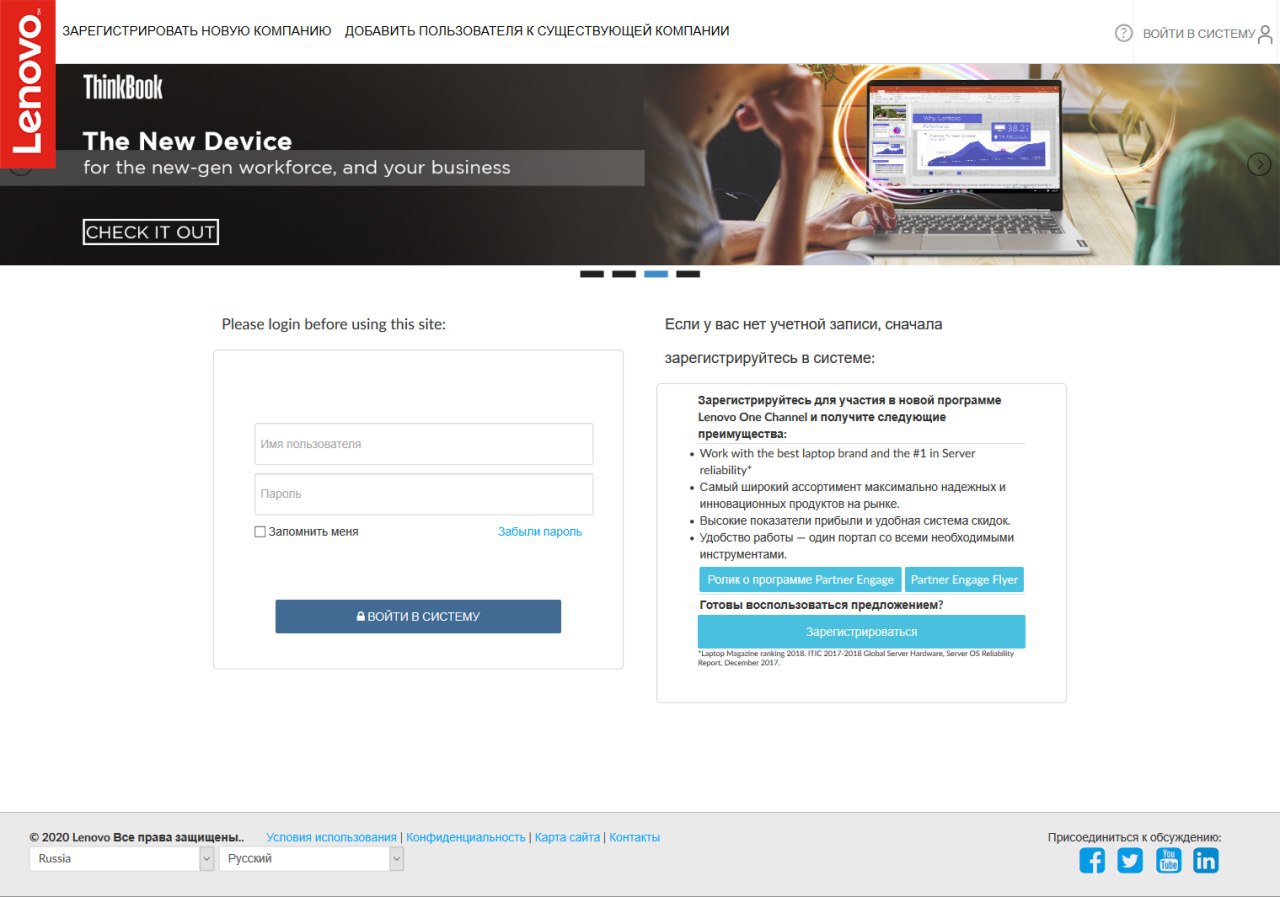Click ВОЙТИ В СИСТЕМУ in top header

(x=1198, y=34)
